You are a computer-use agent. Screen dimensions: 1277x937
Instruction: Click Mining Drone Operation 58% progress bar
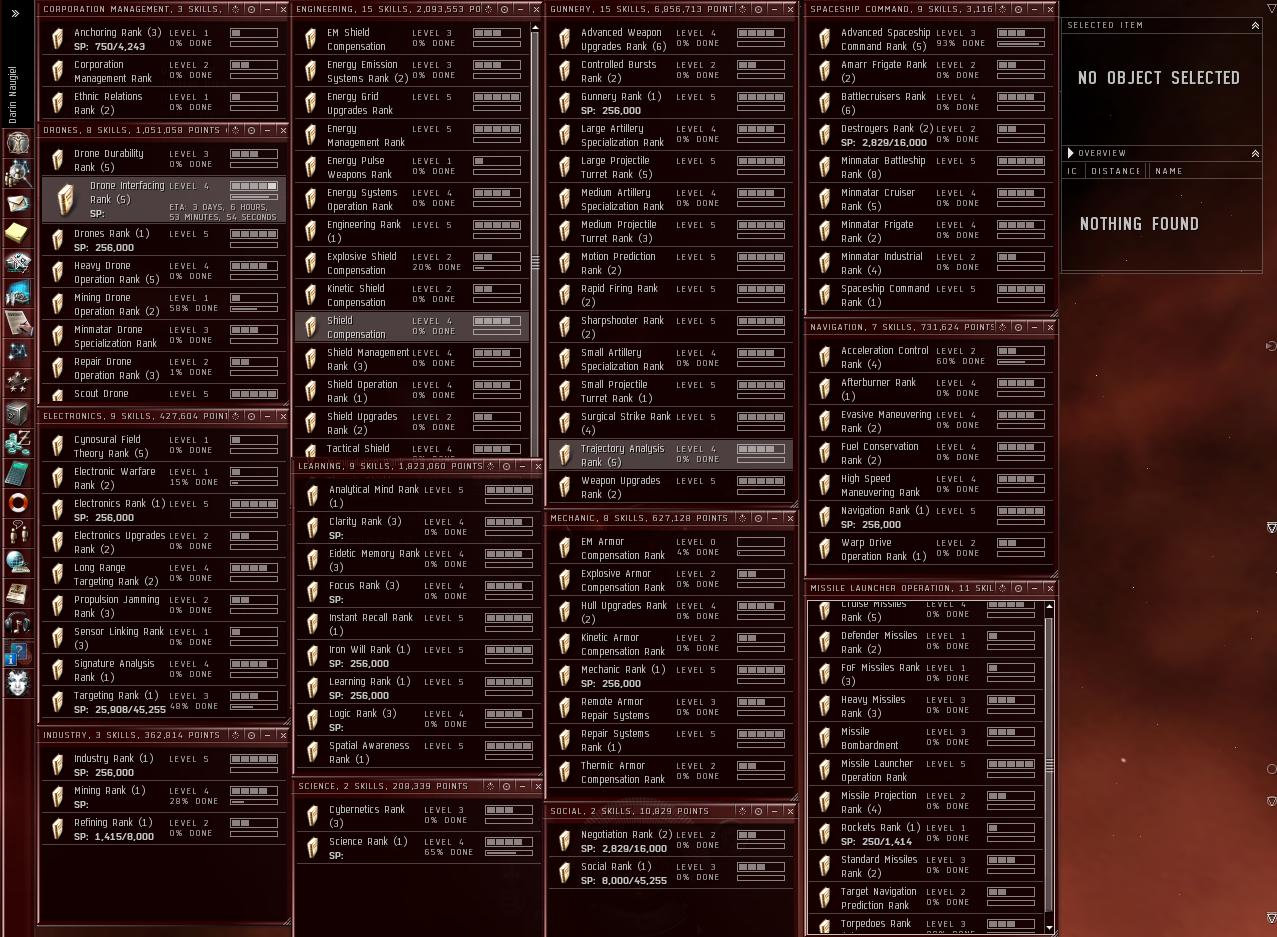(x=254, y=309)
